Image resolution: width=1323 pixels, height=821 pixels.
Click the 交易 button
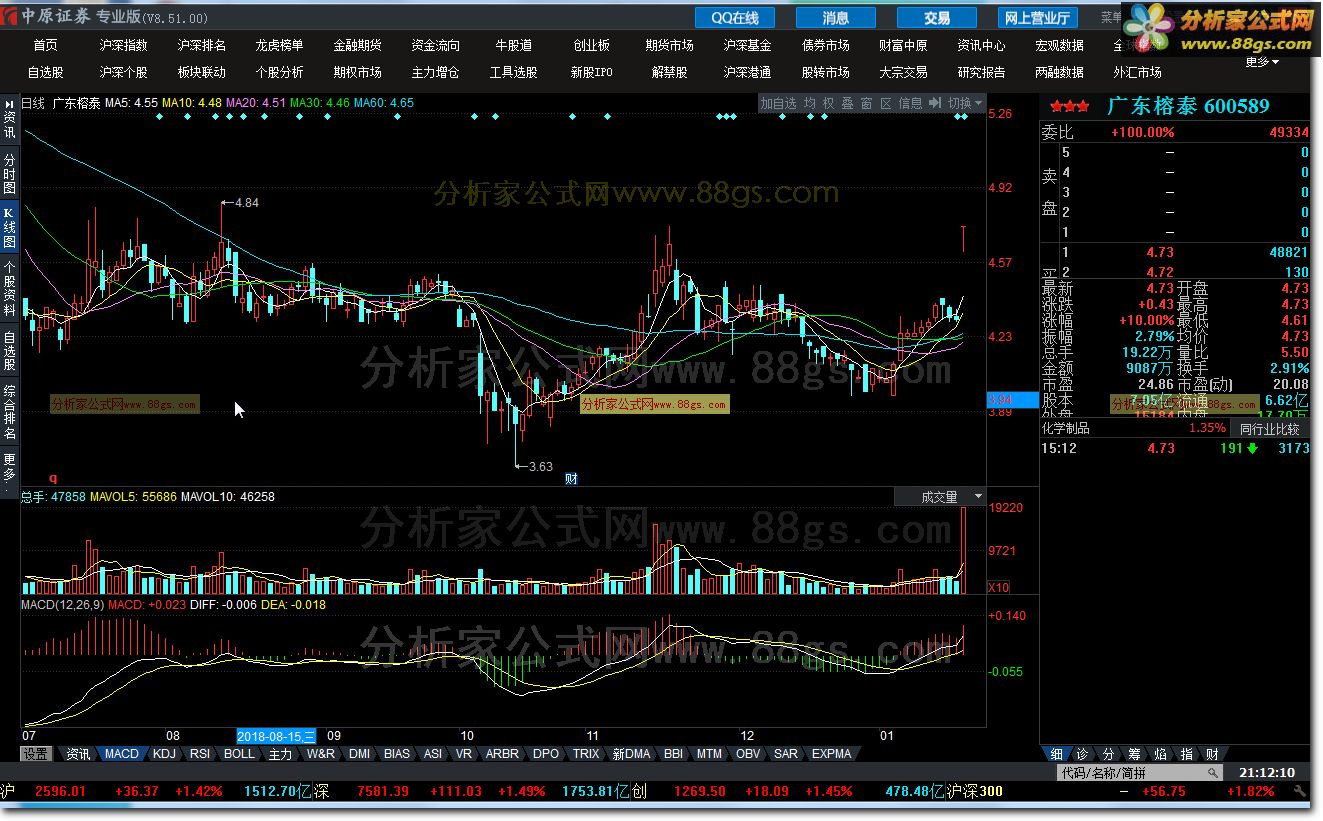point(937,18)
